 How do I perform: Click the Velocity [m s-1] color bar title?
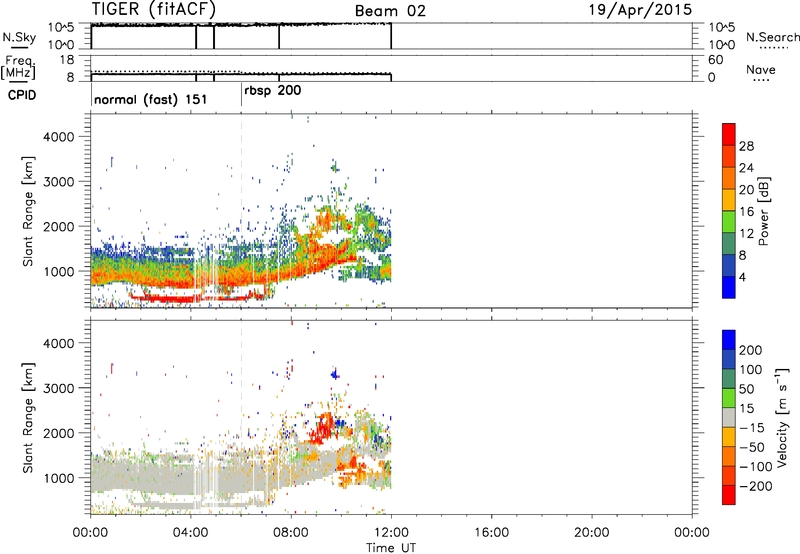(781, 417)
